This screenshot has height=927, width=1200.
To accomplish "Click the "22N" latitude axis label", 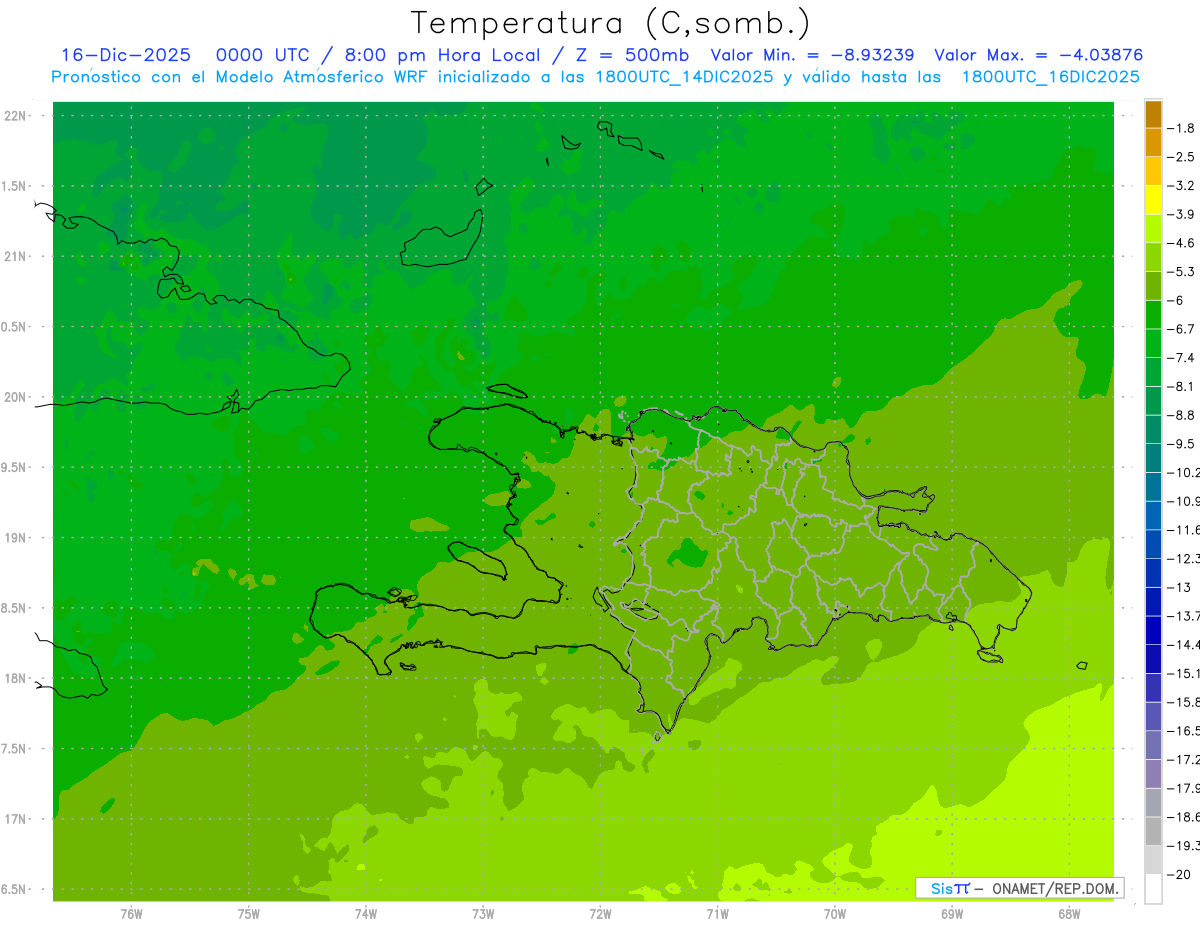I will tap(16, 116).
